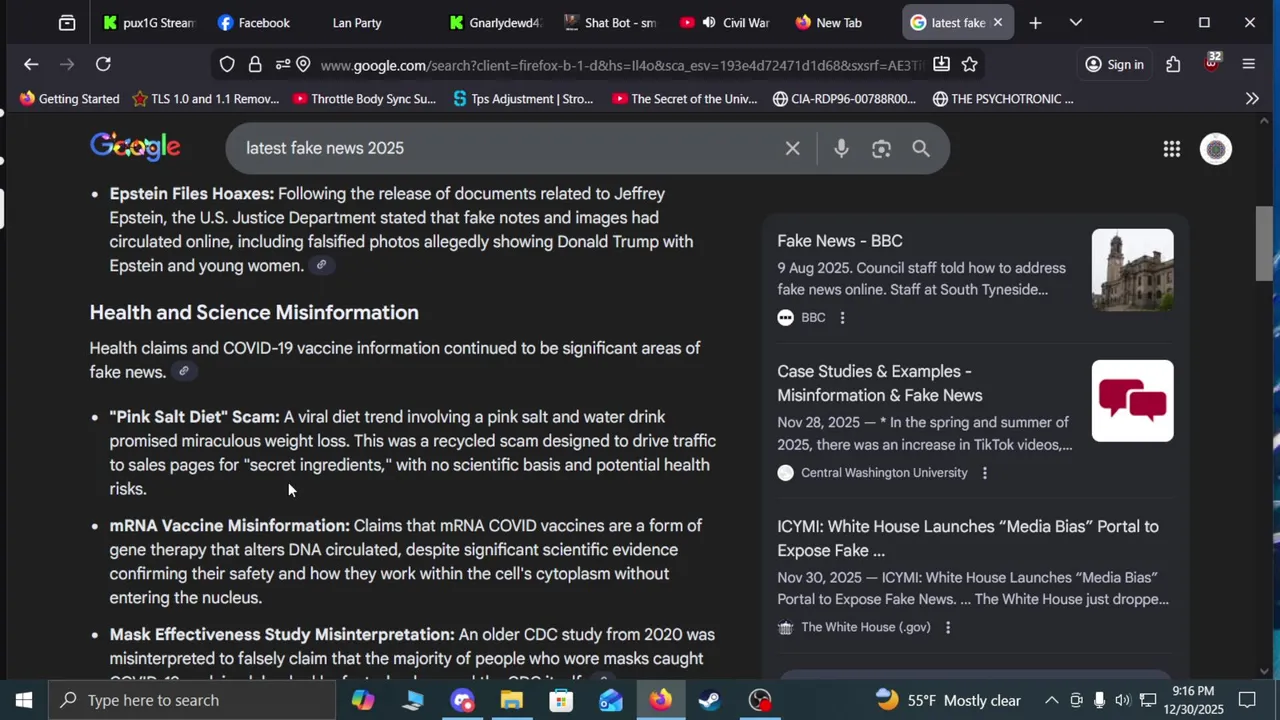The image size is (1280, 720).
Task: Open weather widget 55°F Mostly clear
Action: click(x=948, y=700)
